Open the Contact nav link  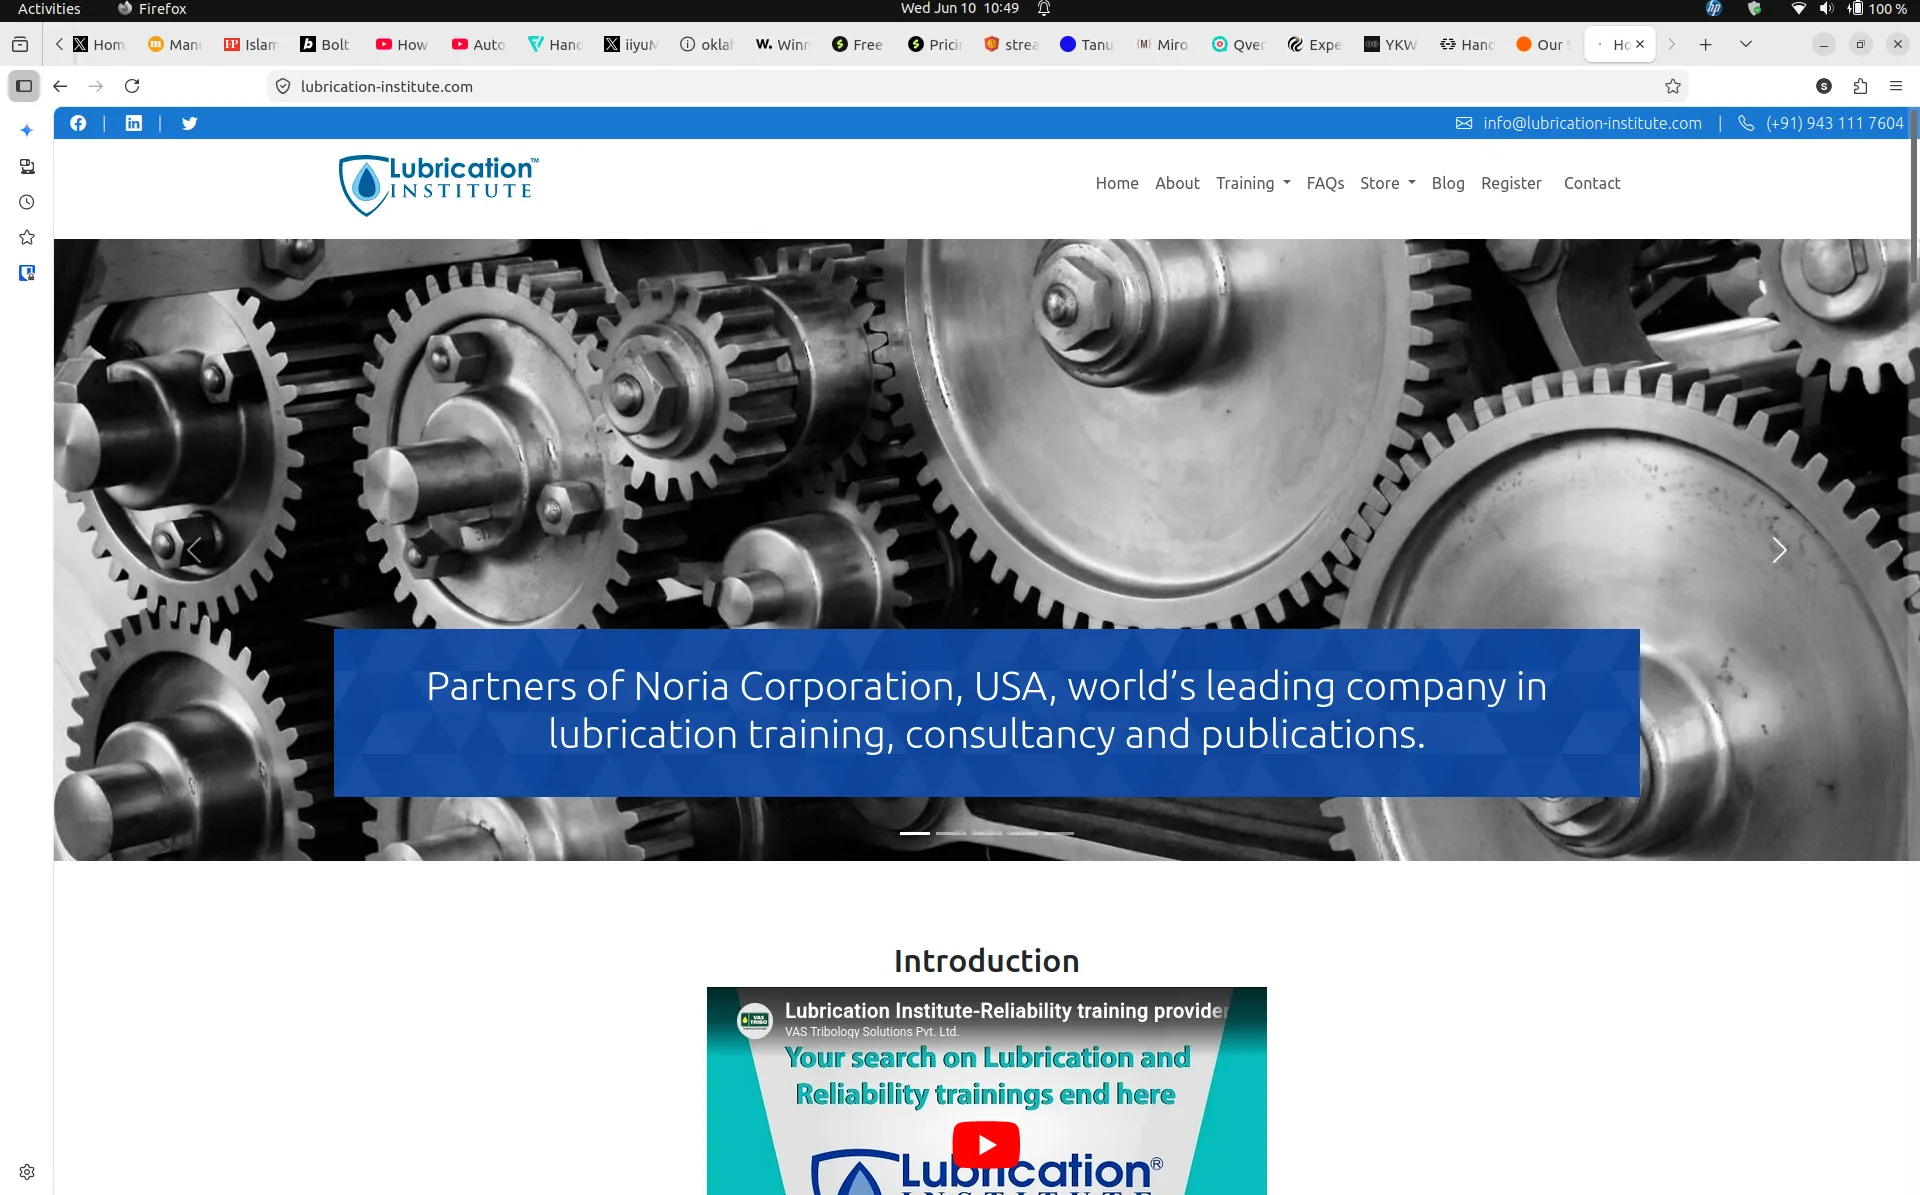1592,183
